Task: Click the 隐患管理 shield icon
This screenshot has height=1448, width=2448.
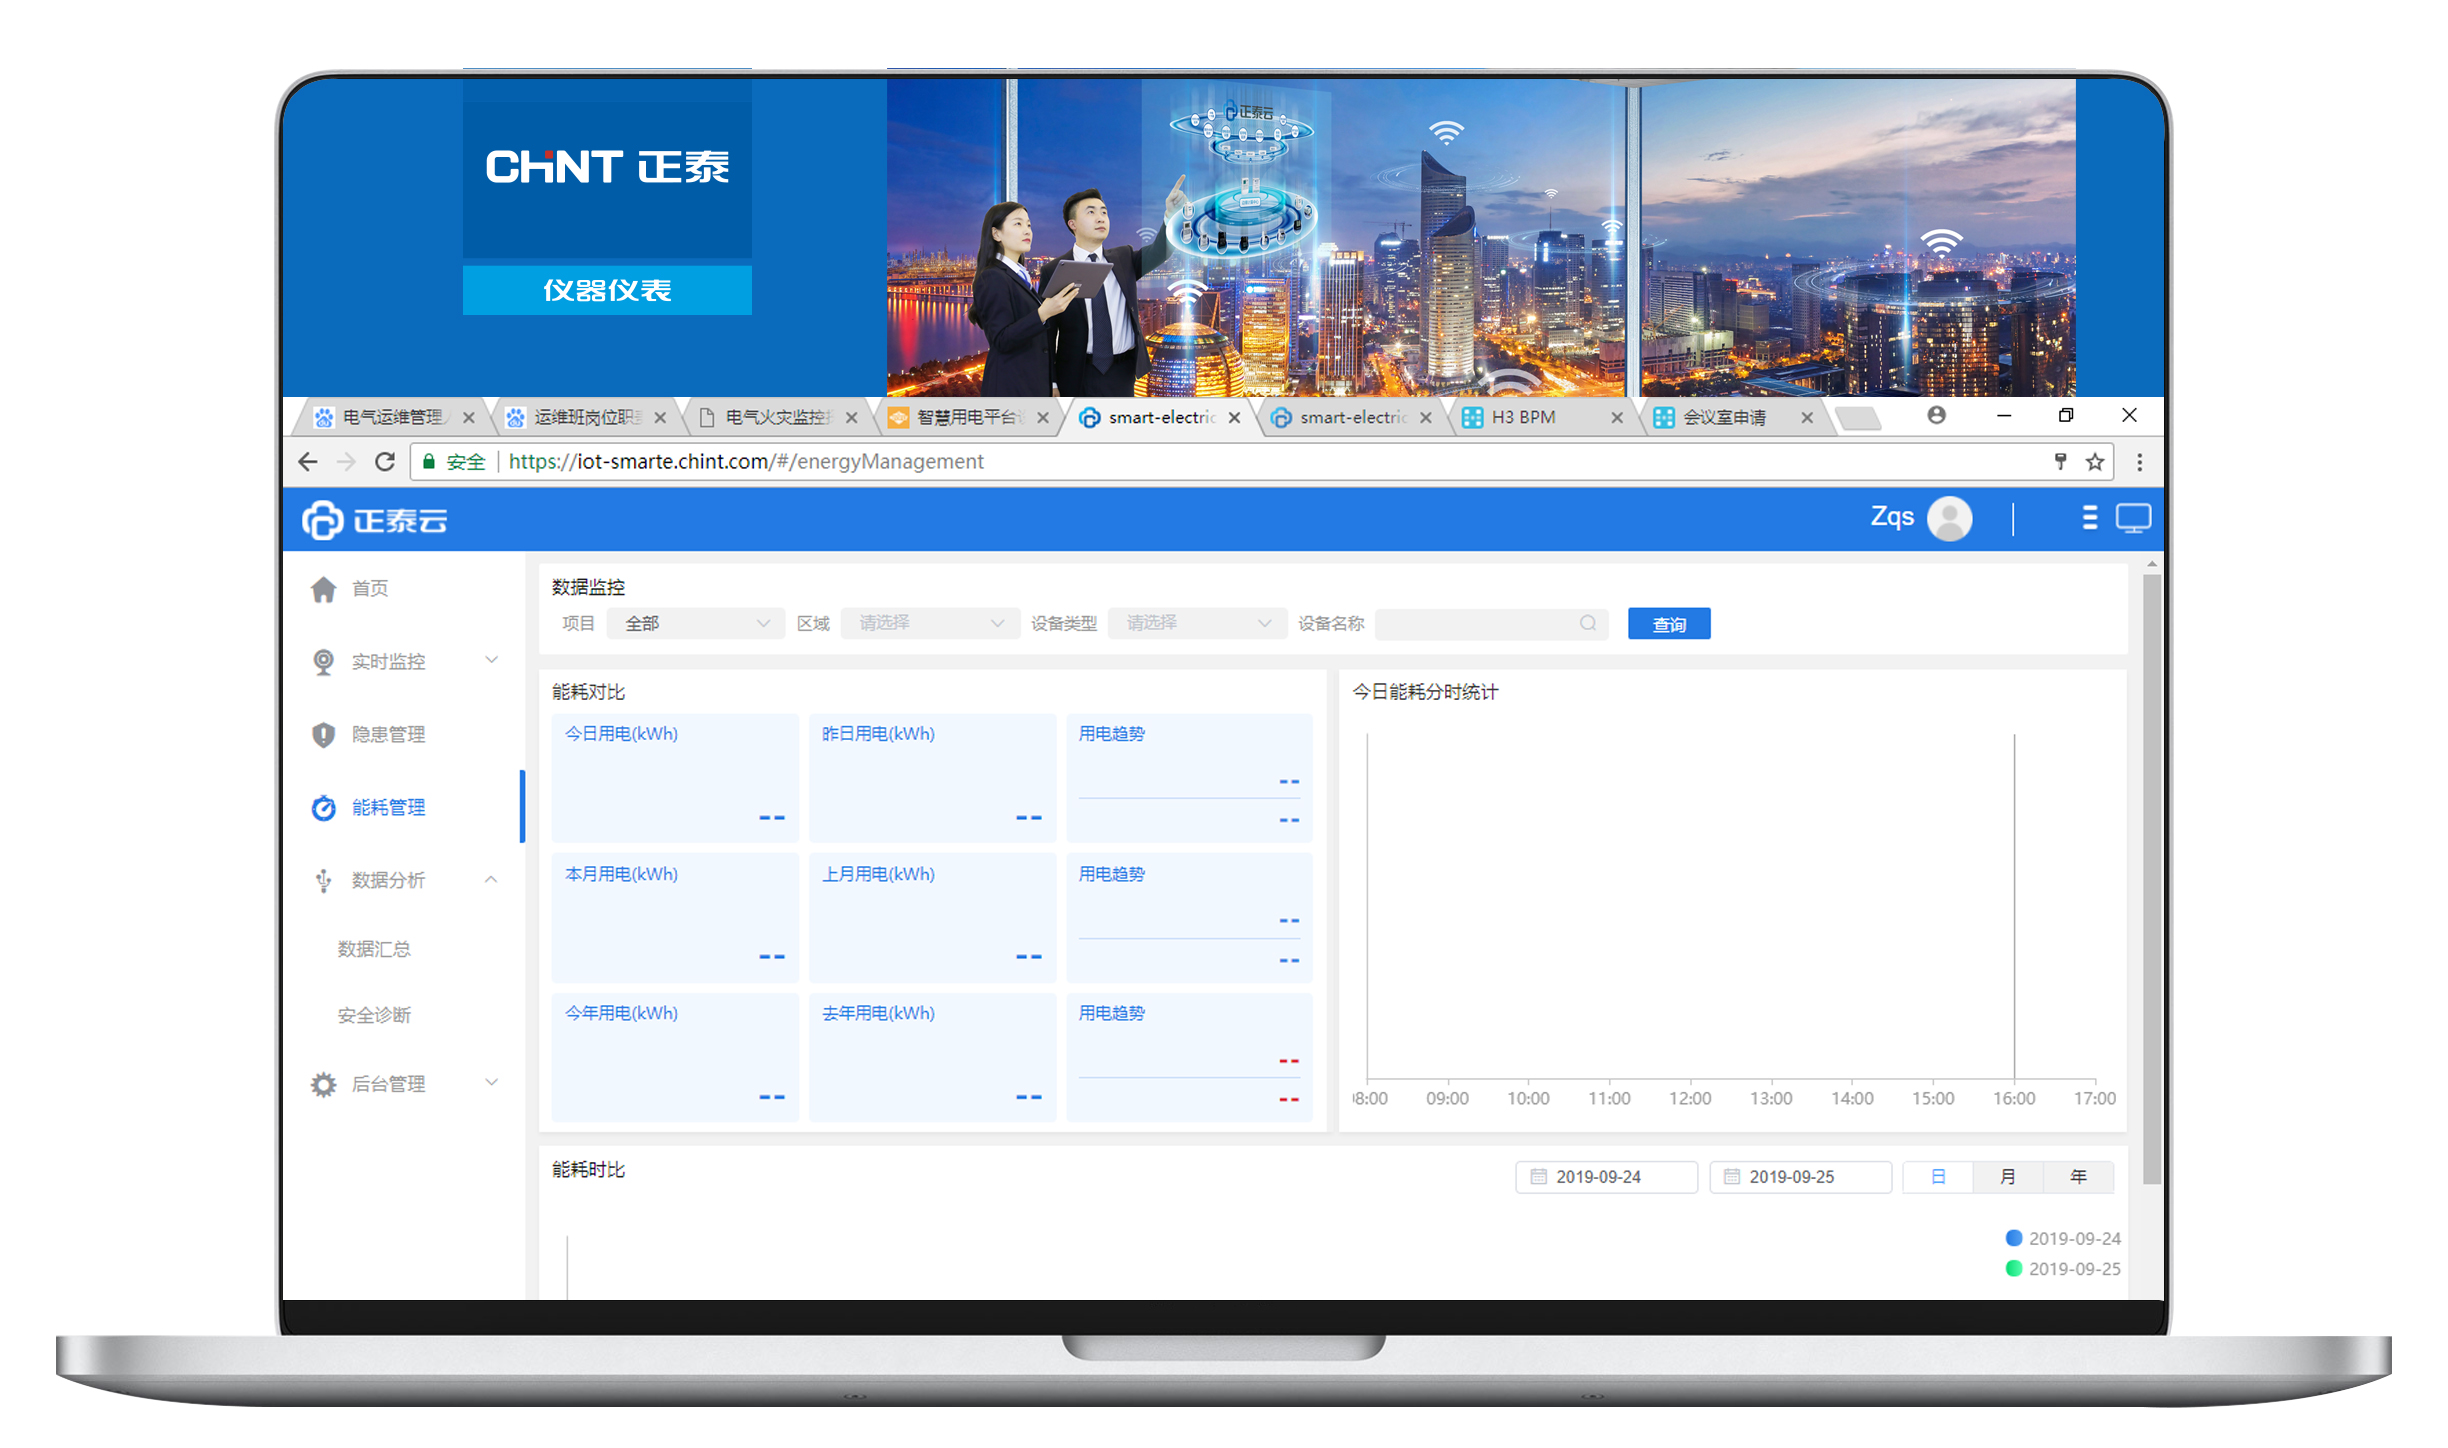Action: click(323, 735)
